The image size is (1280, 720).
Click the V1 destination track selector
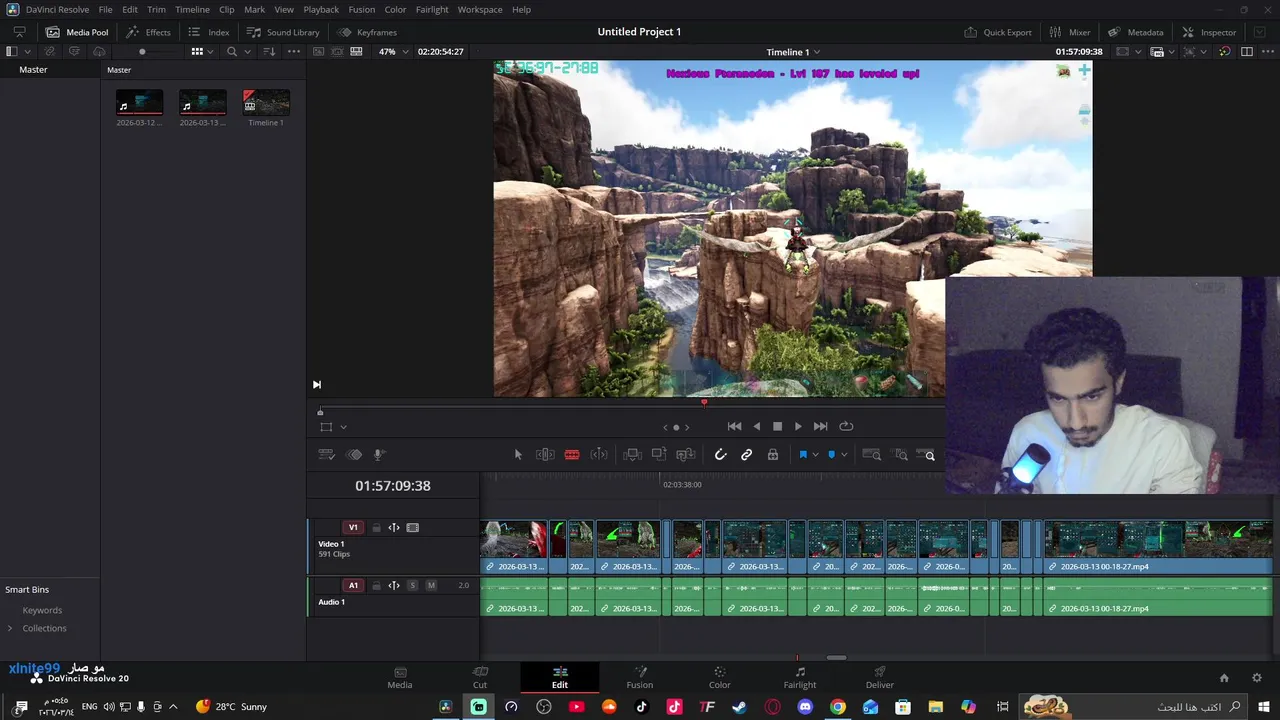point(353,528)
